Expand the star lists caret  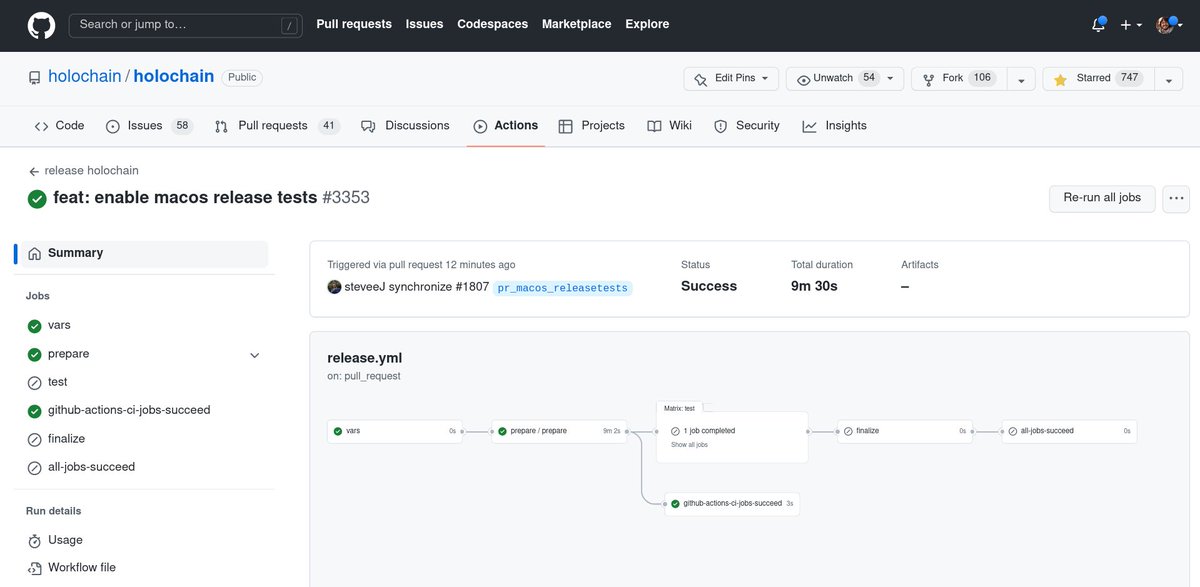tap(1169, 79)
